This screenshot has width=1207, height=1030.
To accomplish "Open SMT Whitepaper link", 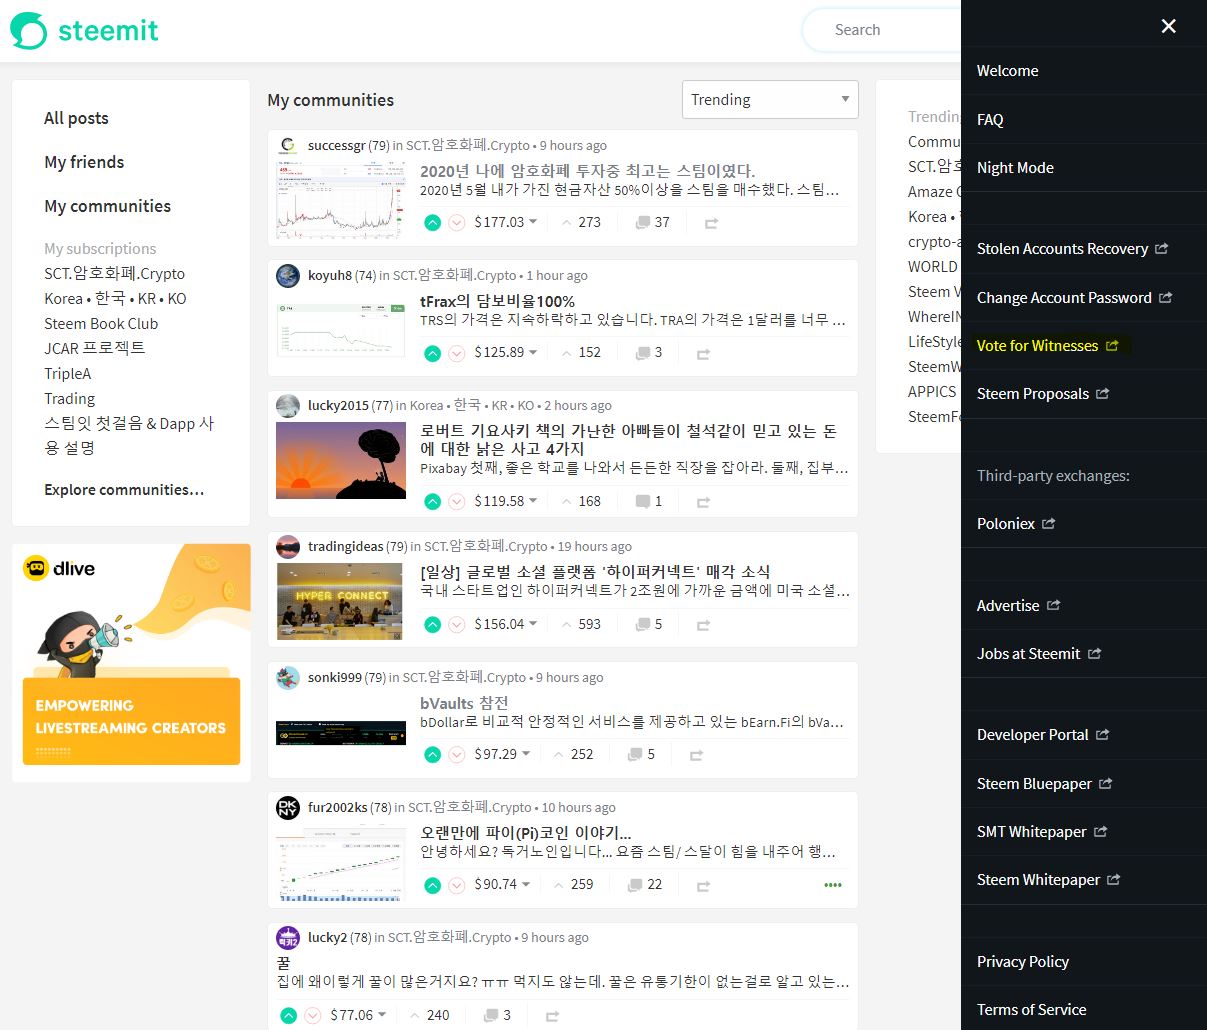I will click(1042, 831).
